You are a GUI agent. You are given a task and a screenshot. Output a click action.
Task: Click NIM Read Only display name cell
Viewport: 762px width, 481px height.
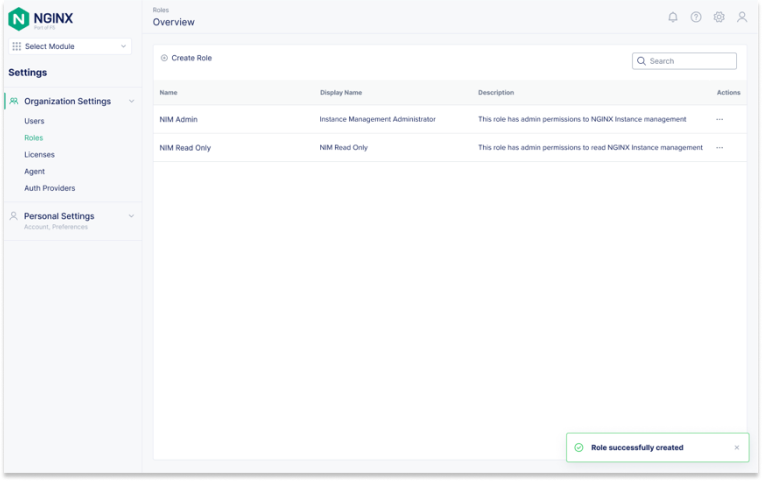344,148
